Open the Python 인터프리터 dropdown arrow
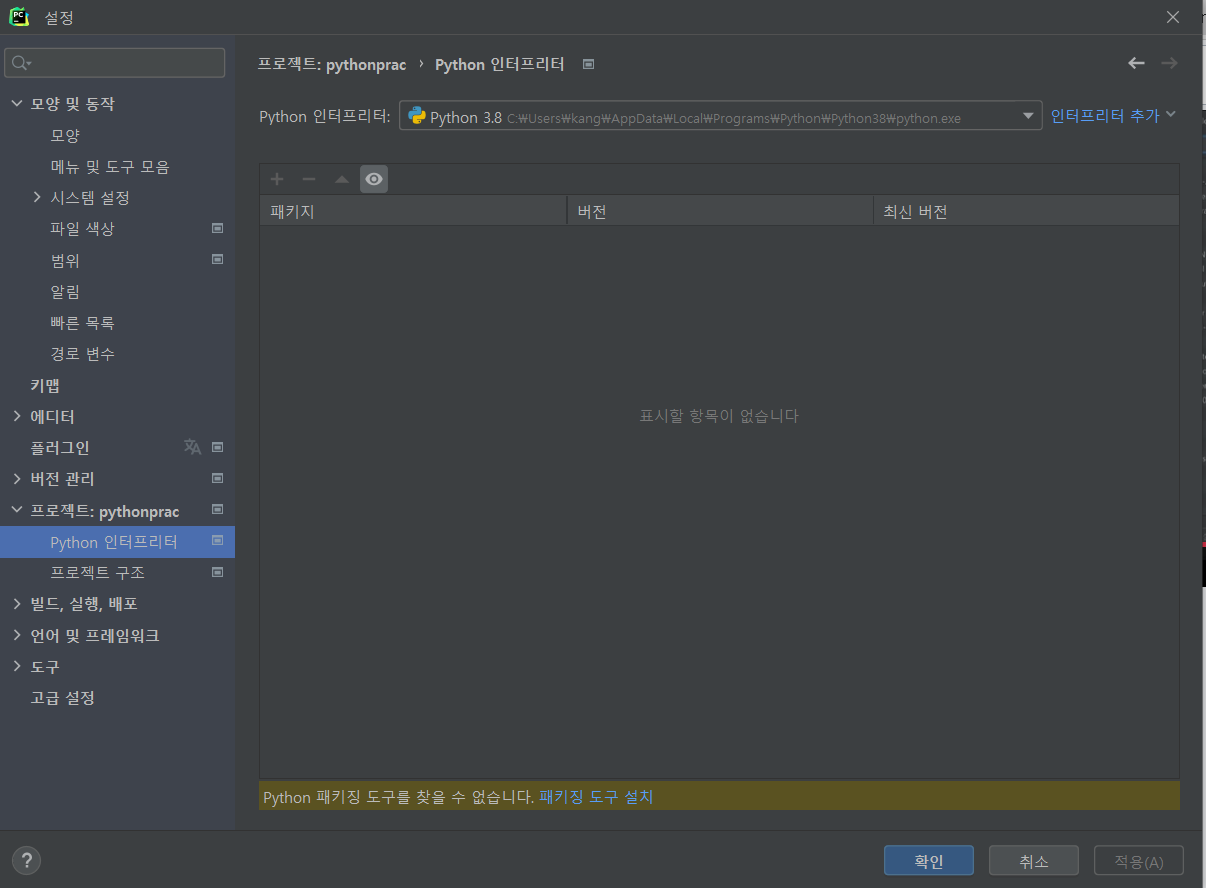1206x888 pixels. [1028, 116]
